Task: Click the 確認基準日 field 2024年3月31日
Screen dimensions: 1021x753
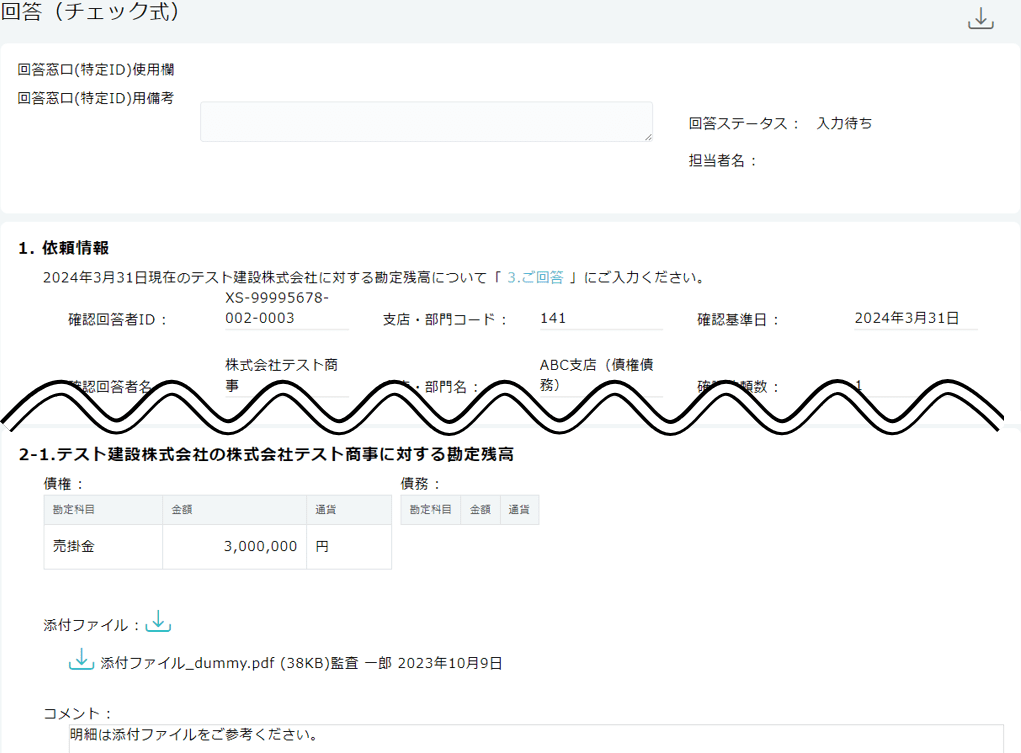Action: pos(913,318)
